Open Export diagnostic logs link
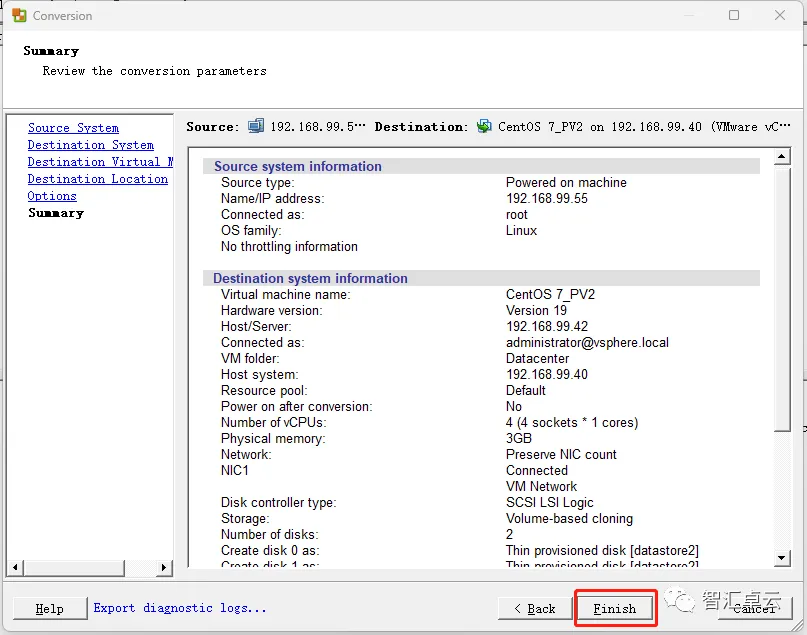Viewport: 807px width, 635px height. pyautogui.click(x=180, y=608)
